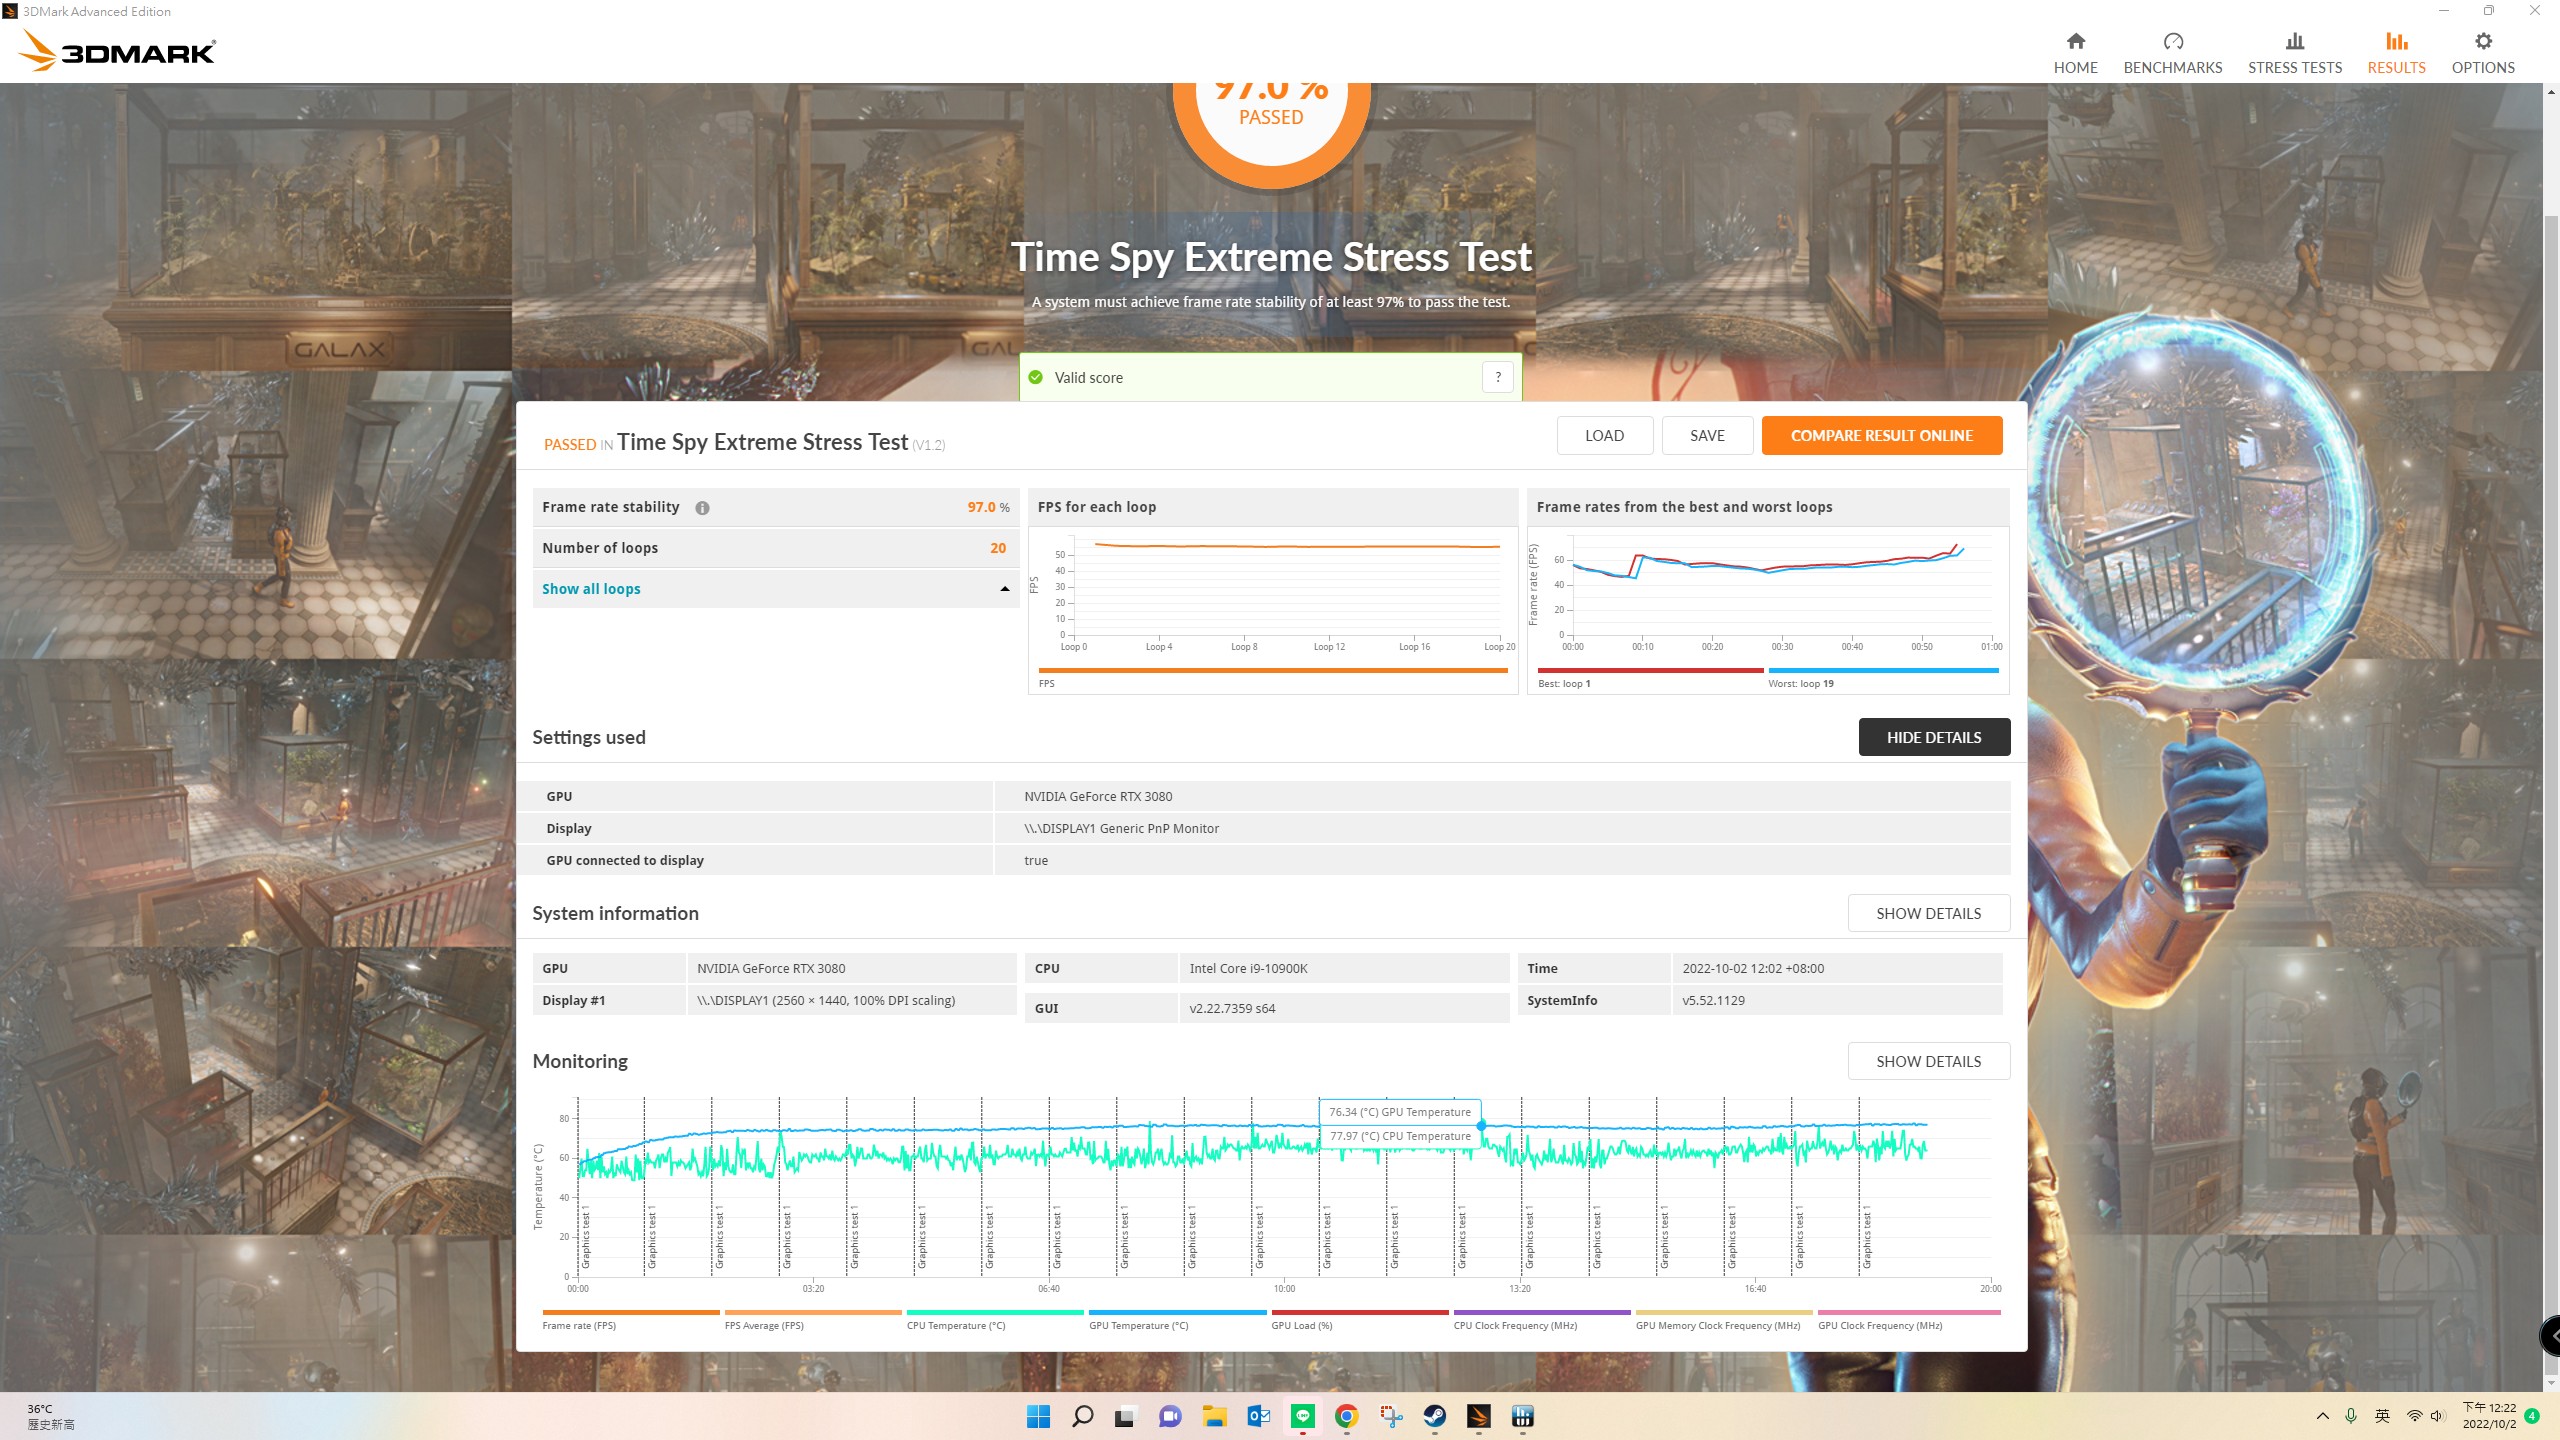
Task: Toggle the FPS legend under loop chart
Action: pos(1272,678)
